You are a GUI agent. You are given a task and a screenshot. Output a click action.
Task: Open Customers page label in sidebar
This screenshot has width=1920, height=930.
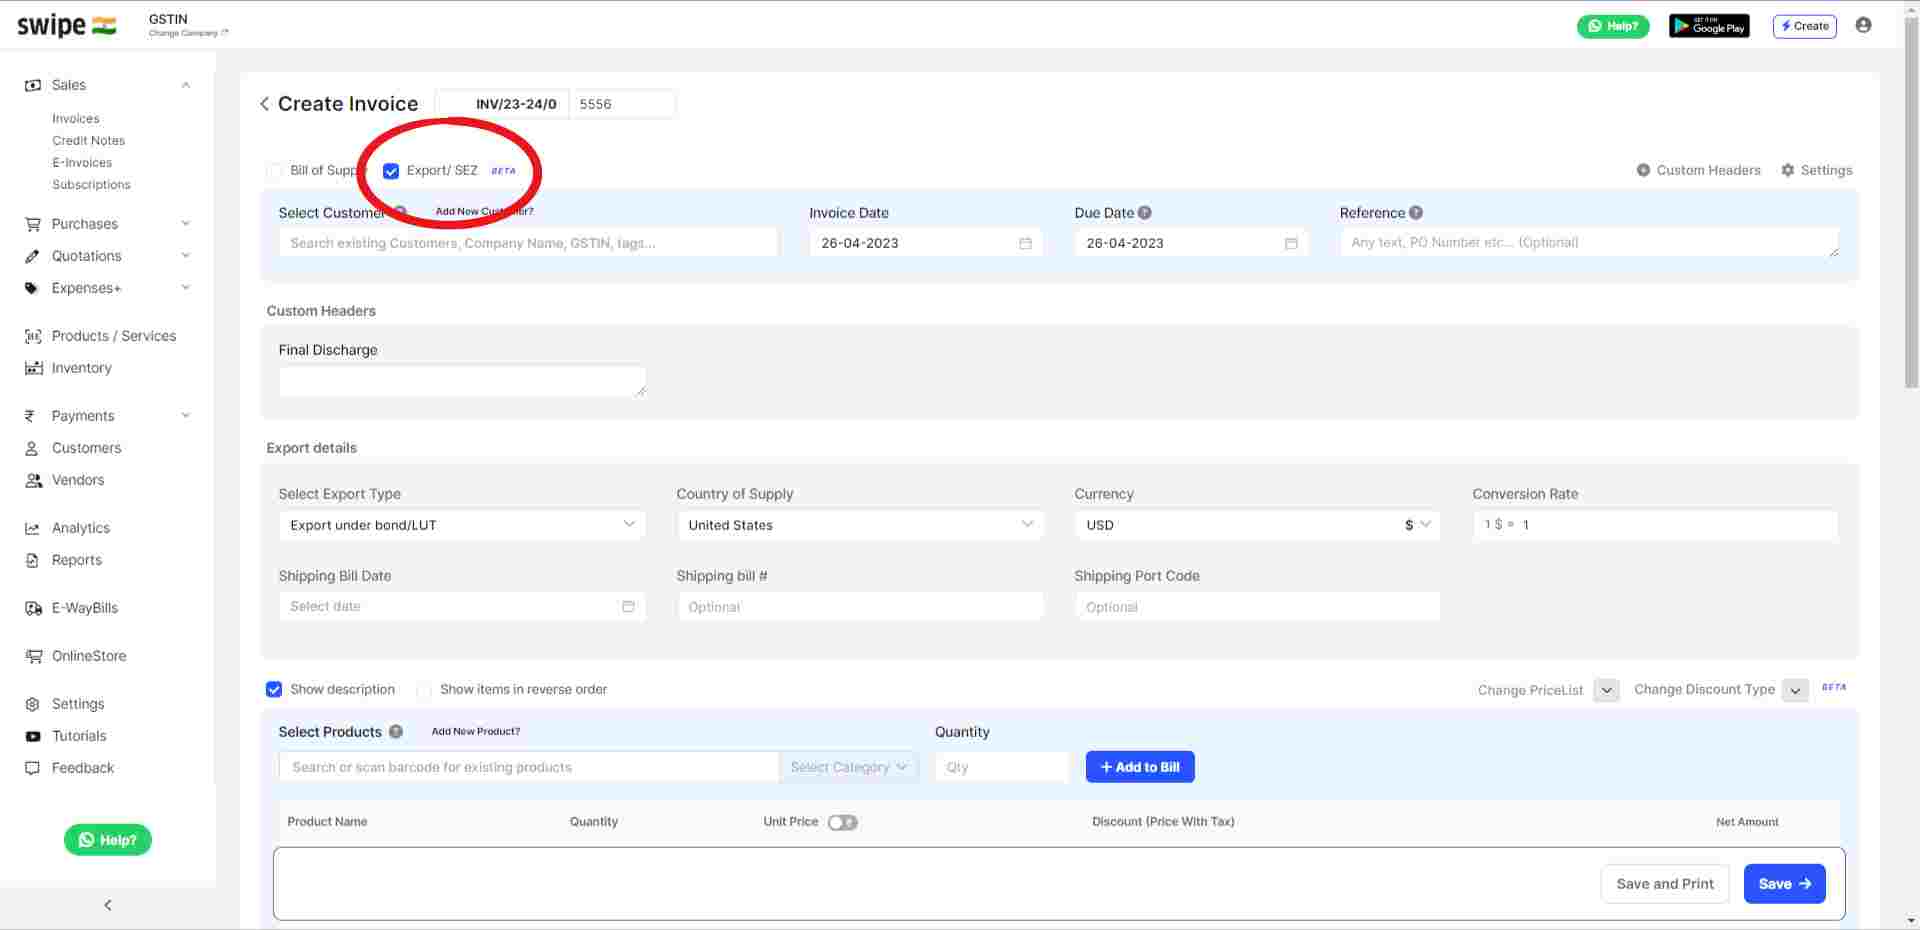[x=87, y=448]
